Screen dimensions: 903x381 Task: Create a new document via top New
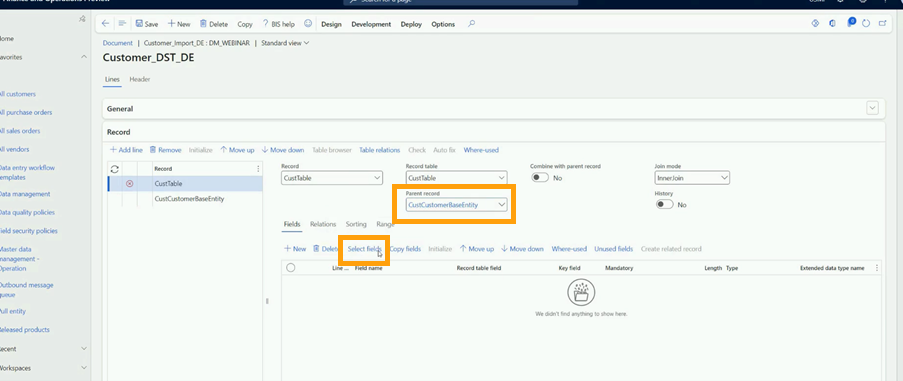179,24
